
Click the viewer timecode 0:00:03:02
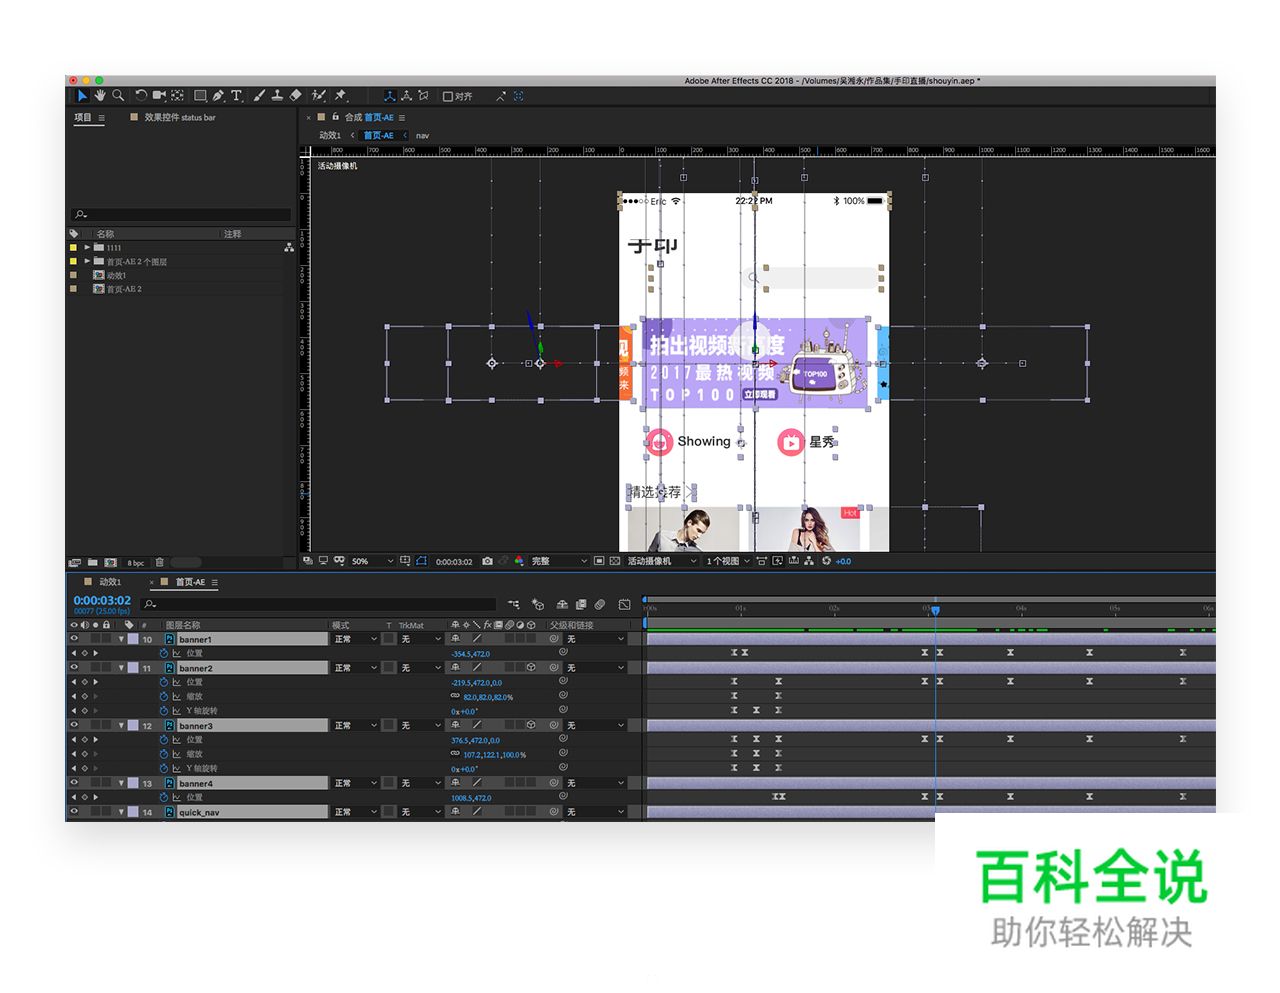(x=453, y=562)
